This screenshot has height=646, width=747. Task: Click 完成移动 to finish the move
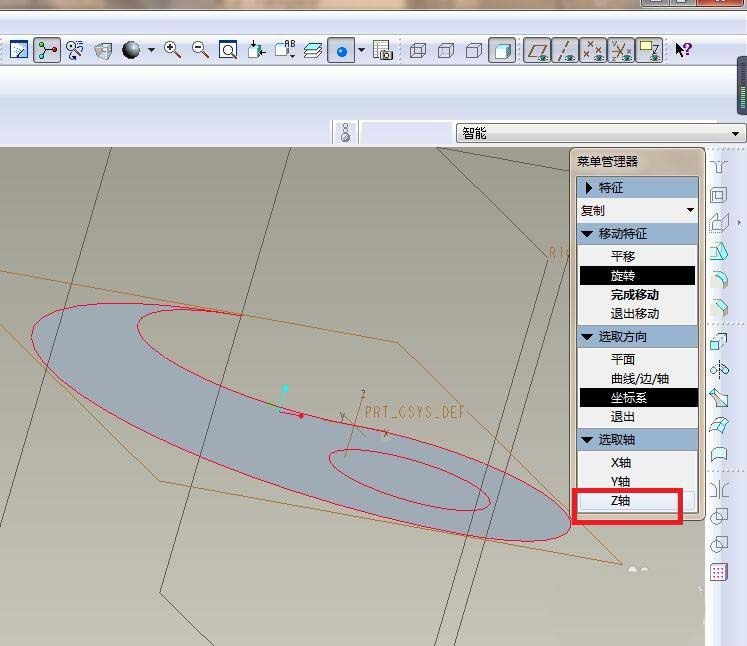(x=637, y=294)
